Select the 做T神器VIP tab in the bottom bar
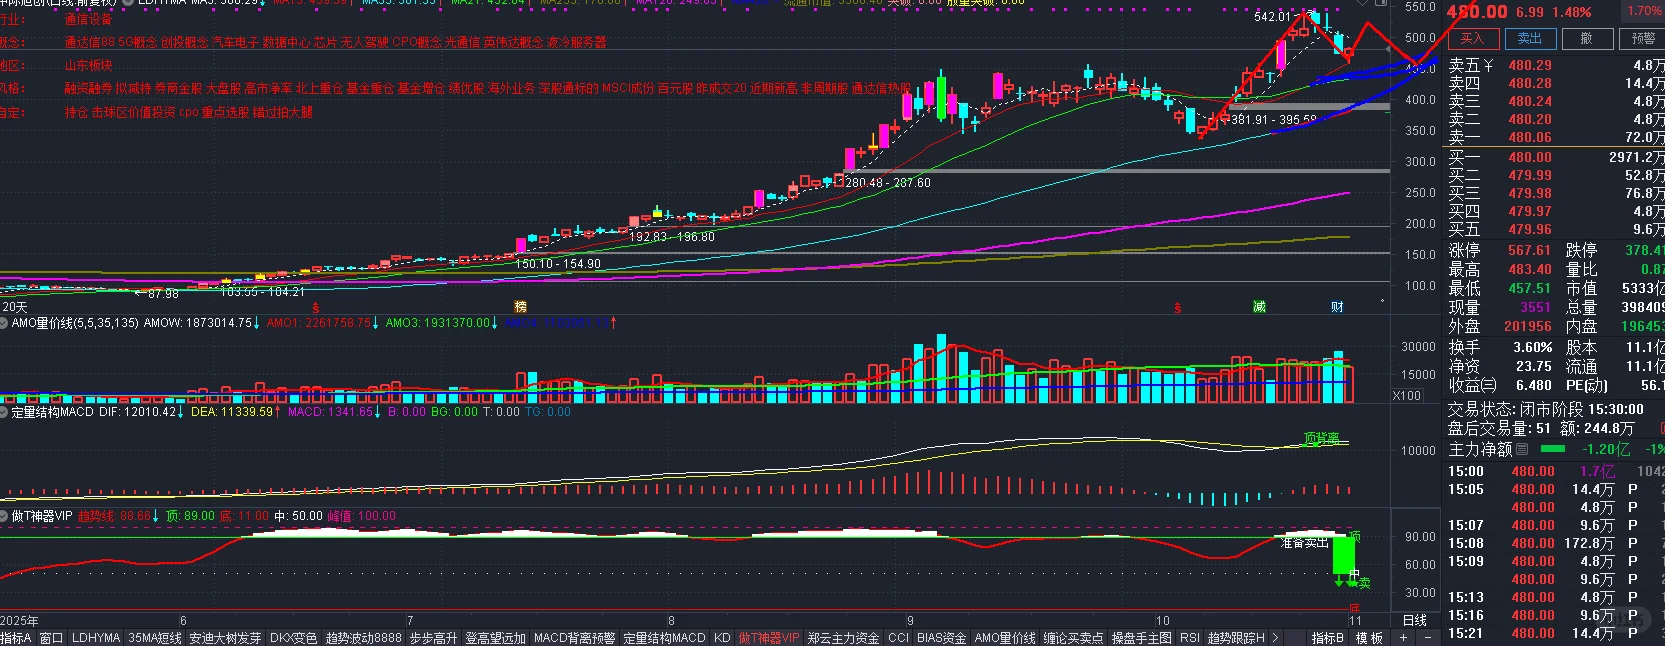This screenshot has height=646, width=1665. pos(769,638)
